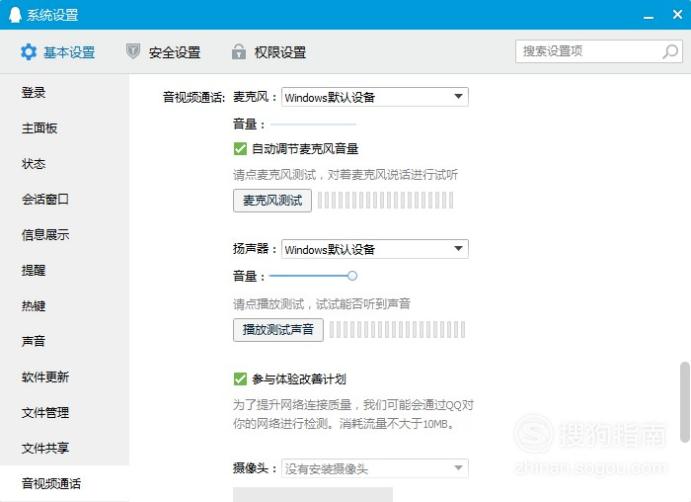Click the shield icon for 安全设置
The image size is (691, 502).
point(133,51)
